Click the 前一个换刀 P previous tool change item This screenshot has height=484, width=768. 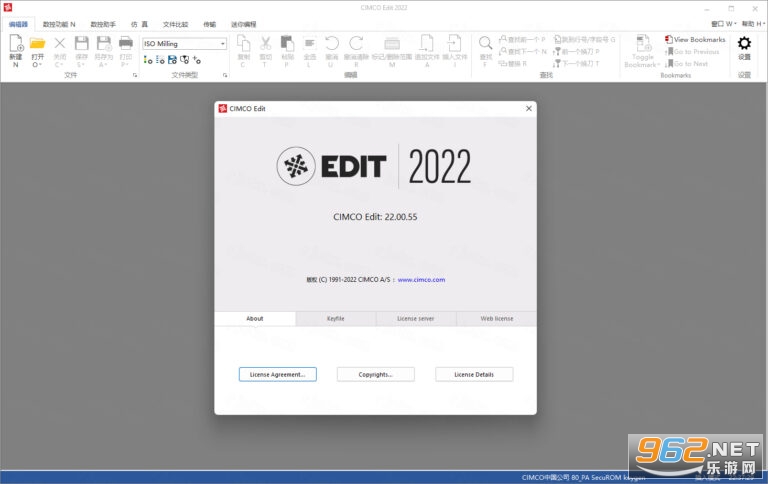tap(576, 51)
